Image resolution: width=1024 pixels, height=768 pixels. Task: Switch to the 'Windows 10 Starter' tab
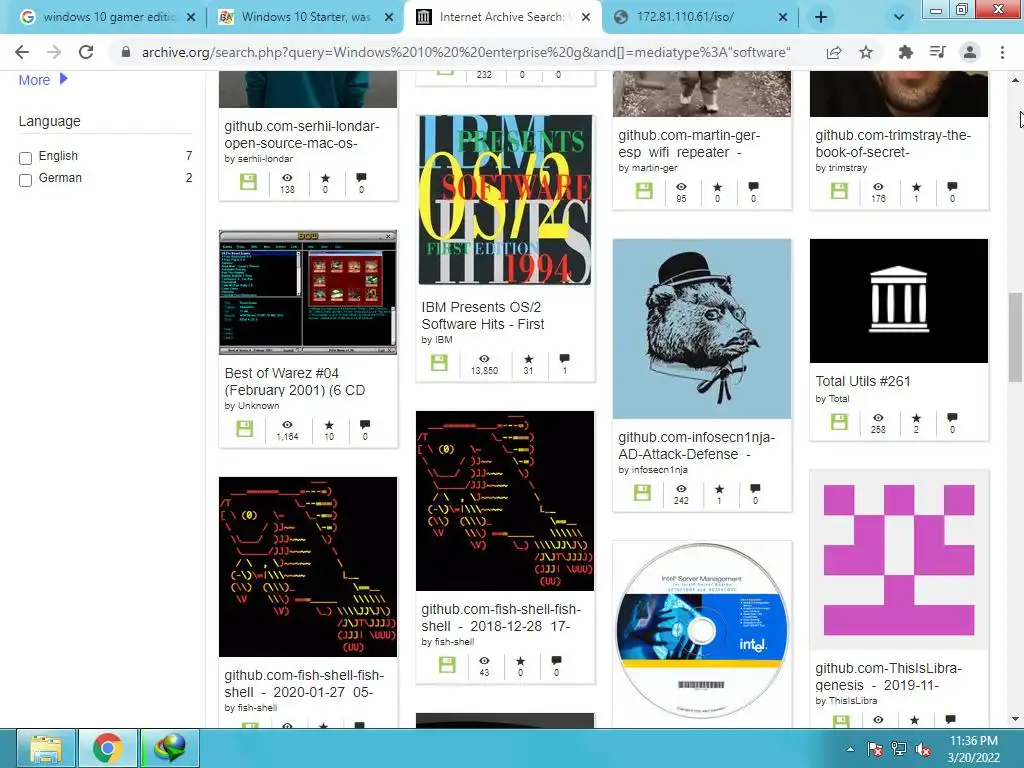coord(305,17)
